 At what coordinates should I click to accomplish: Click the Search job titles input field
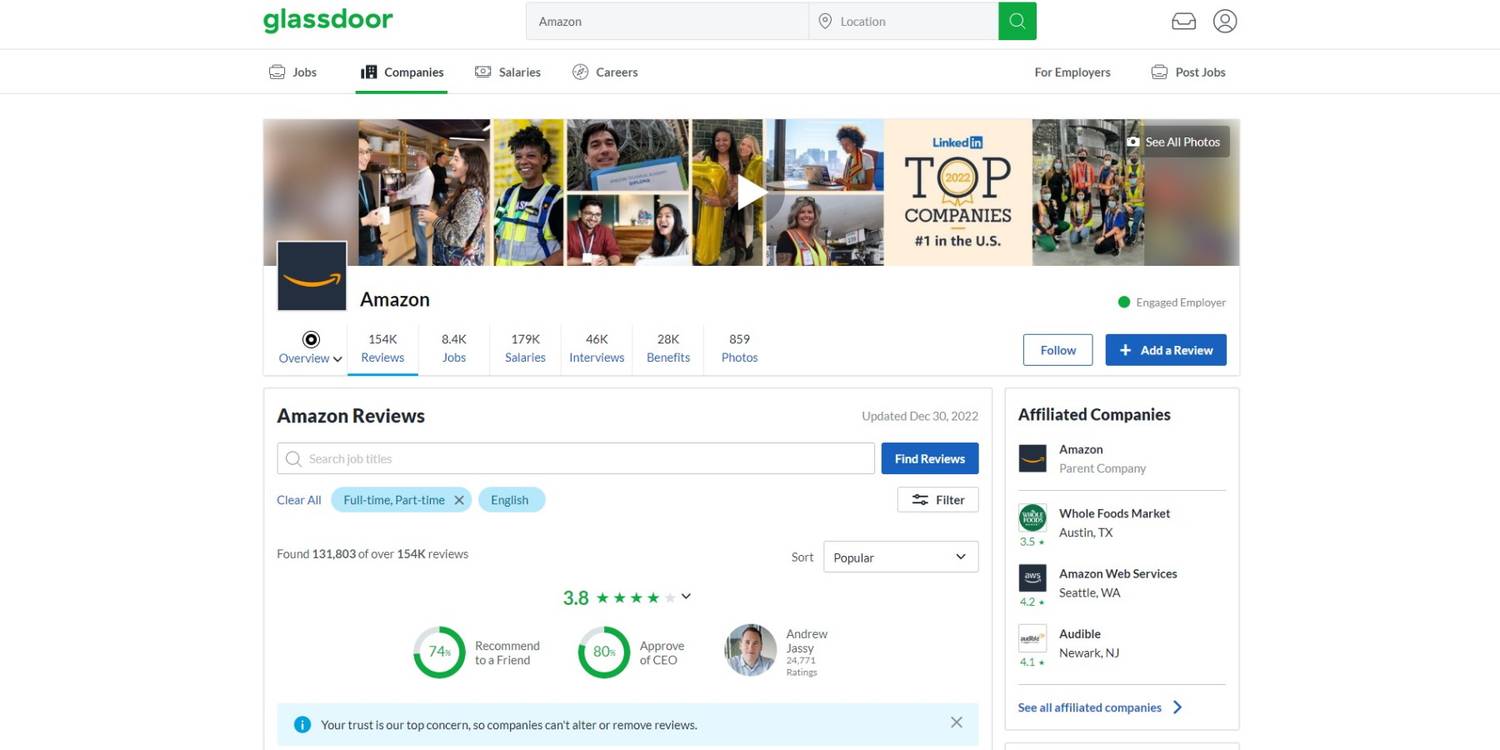576,459
